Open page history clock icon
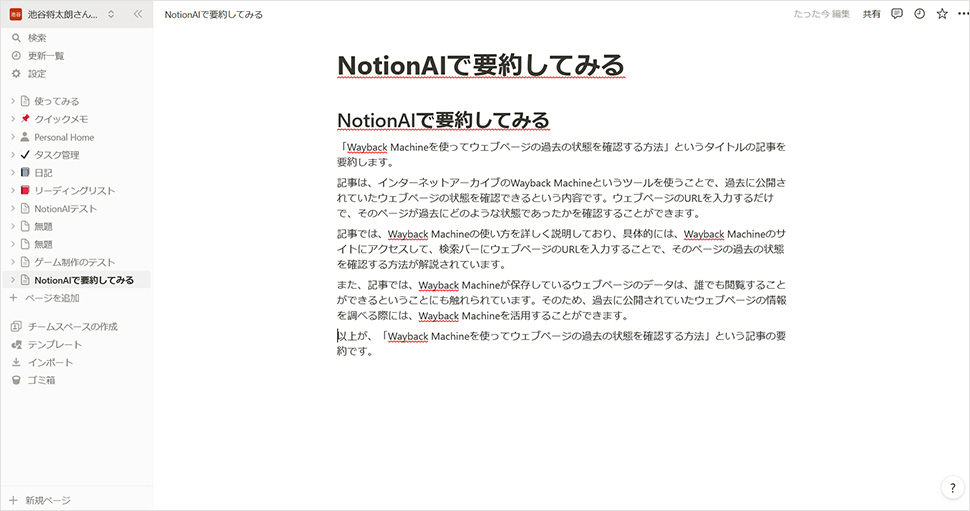The width and height of the screenshot is (970, 511). (x=920, y=14)
